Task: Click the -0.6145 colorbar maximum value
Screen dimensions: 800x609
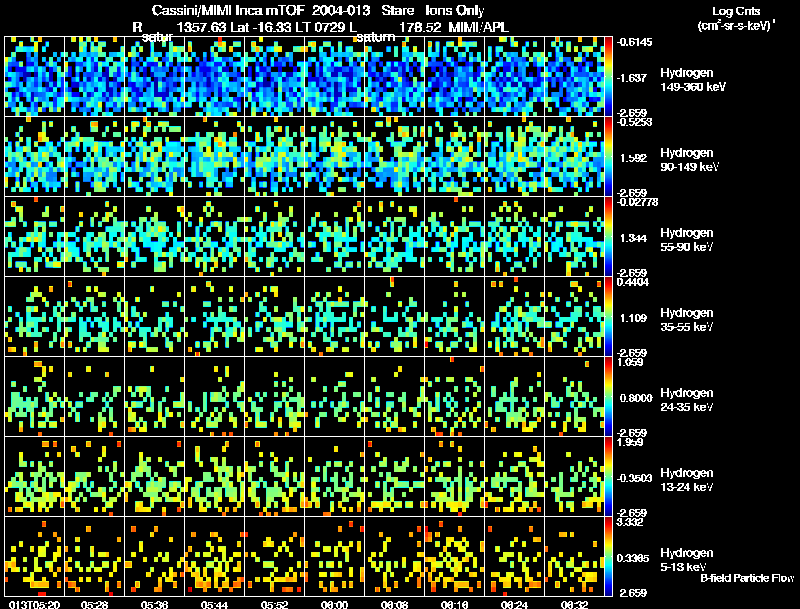Action: (634, 42)
